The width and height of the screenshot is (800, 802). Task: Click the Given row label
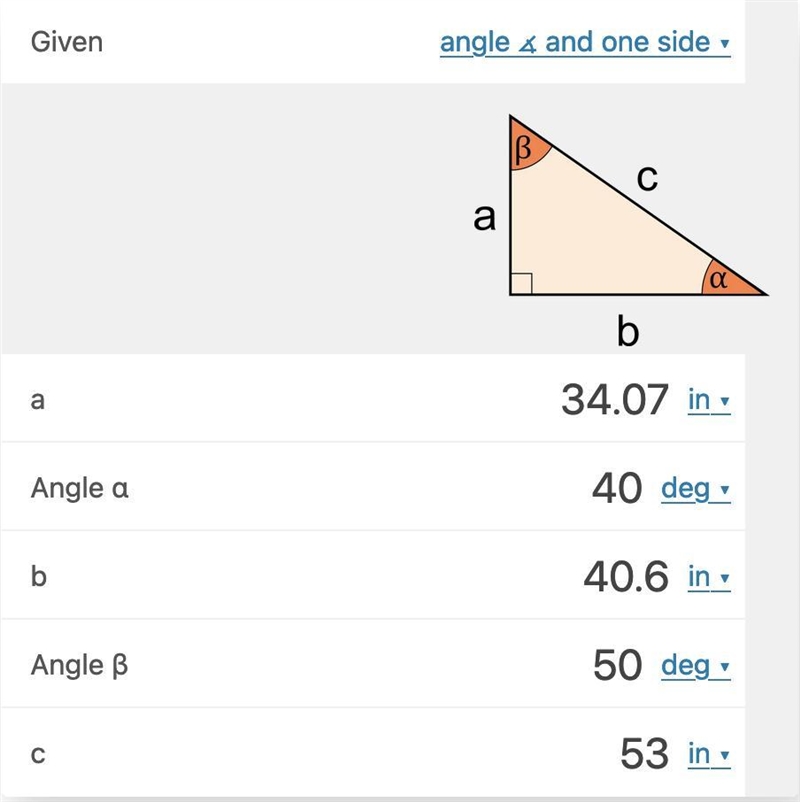coord(66,42)
